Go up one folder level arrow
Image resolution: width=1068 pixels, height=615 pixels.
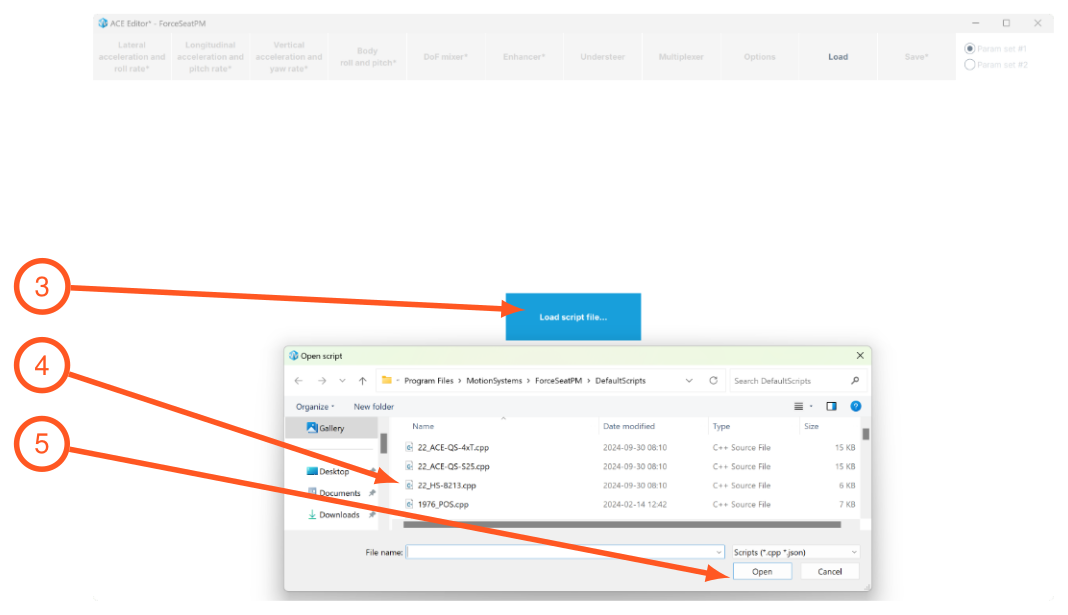(362, 381)
